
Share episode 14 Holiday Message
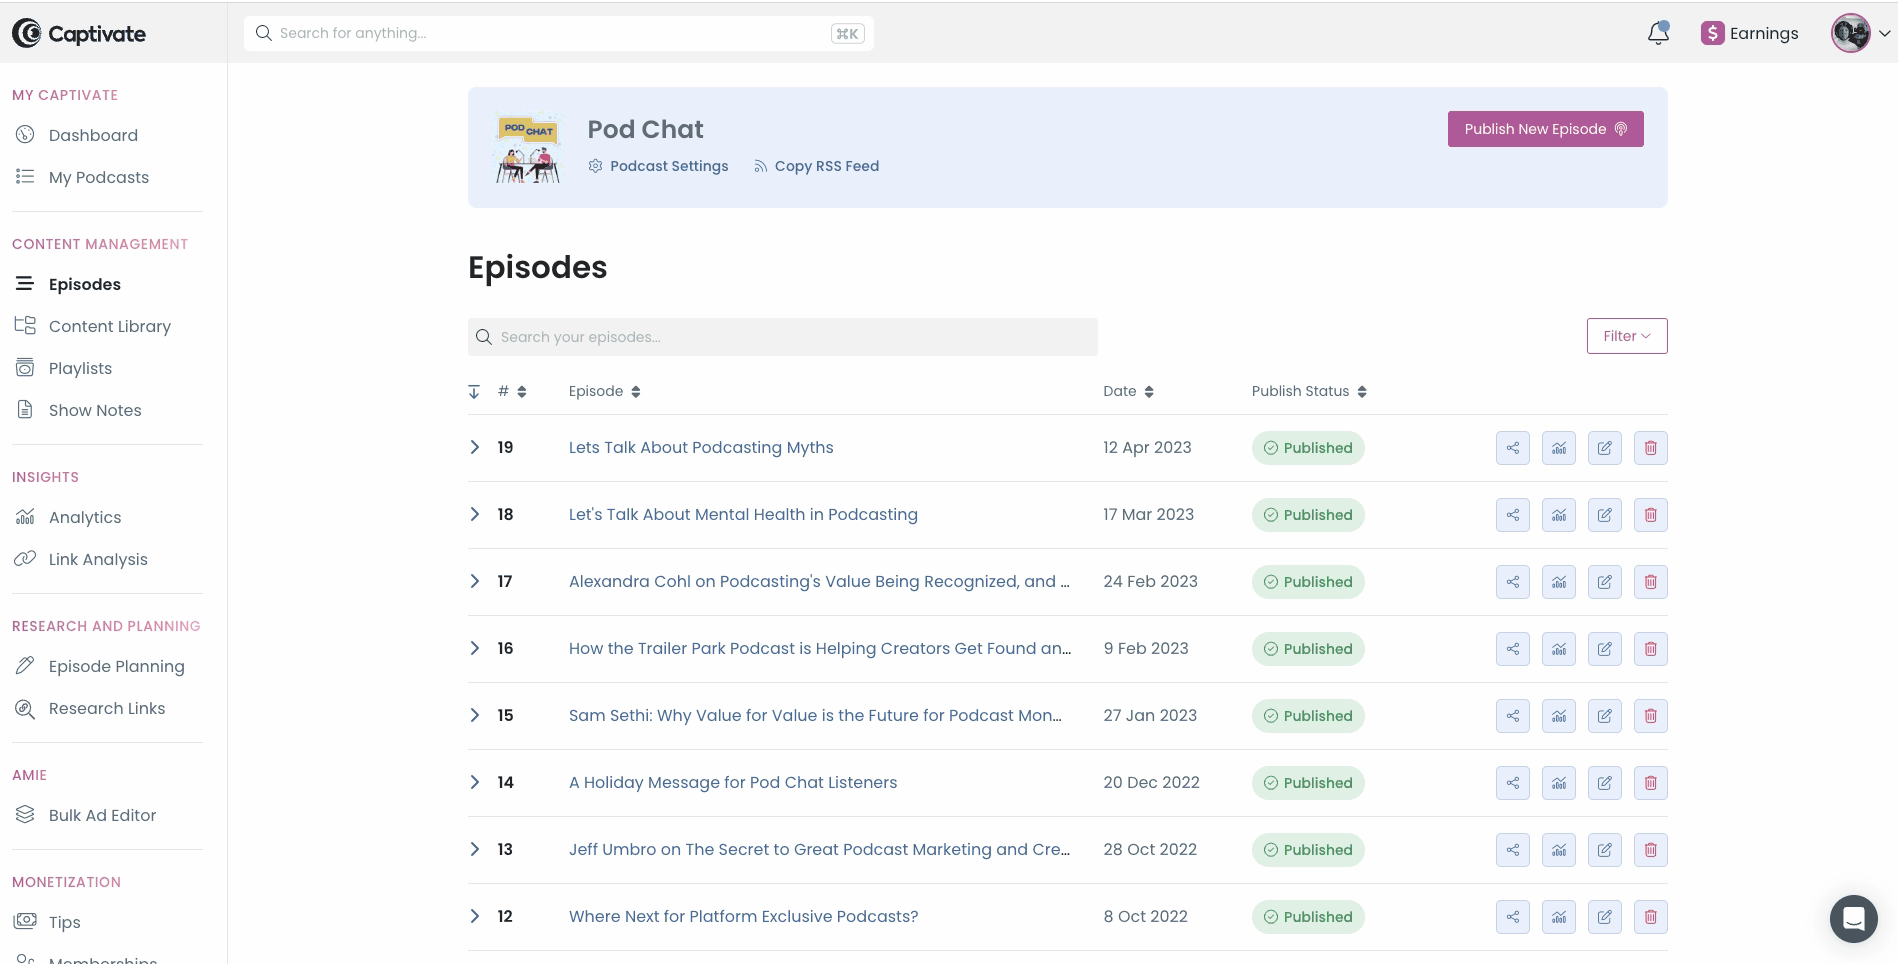point(1513,783)
